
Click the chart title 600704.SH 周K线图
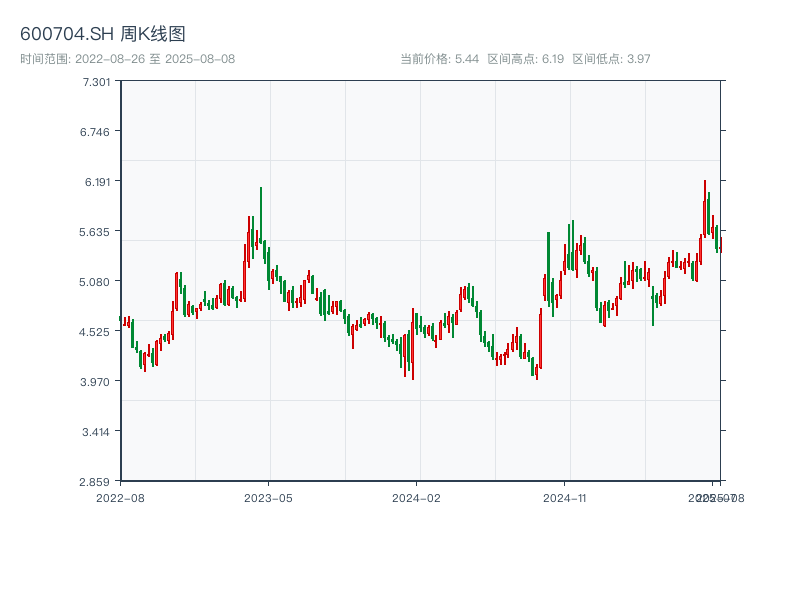pyautogui.click(x=103, y=34)
